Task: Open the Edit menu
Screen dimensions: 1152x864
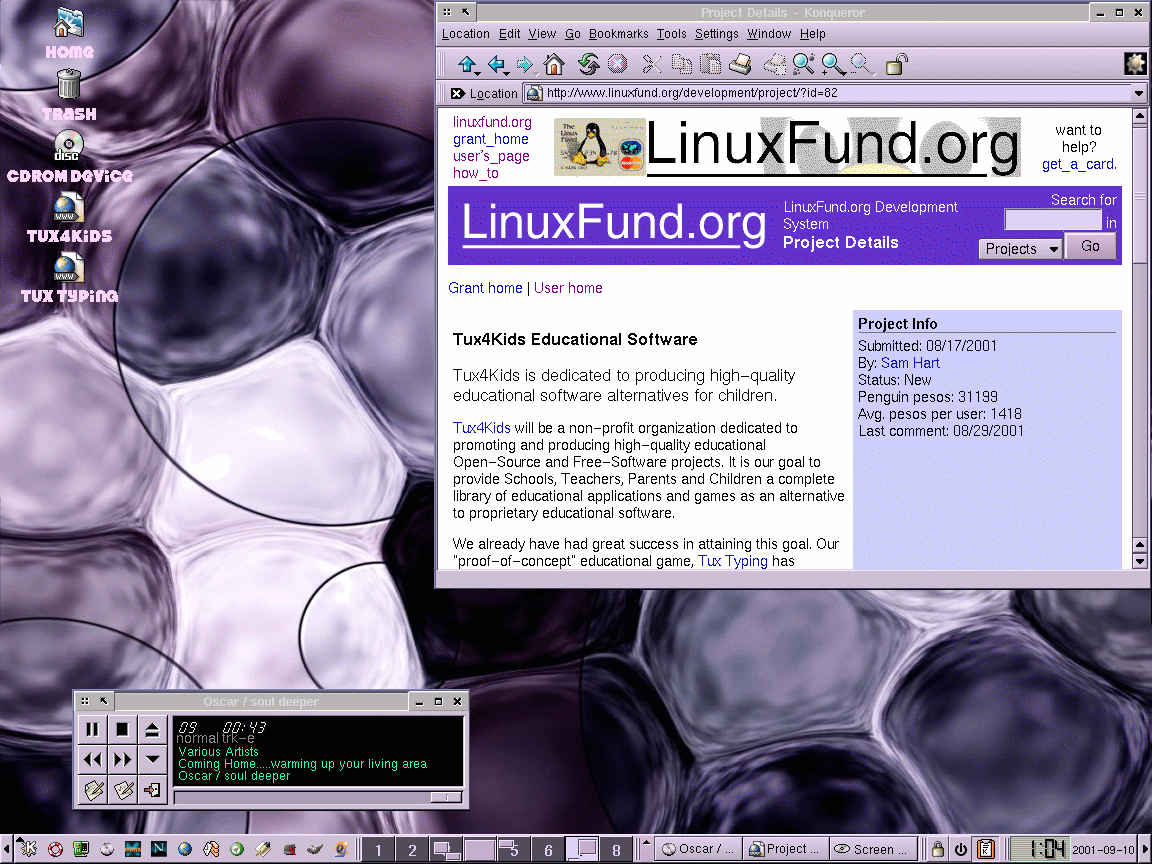Action: [x=509, y=34]
